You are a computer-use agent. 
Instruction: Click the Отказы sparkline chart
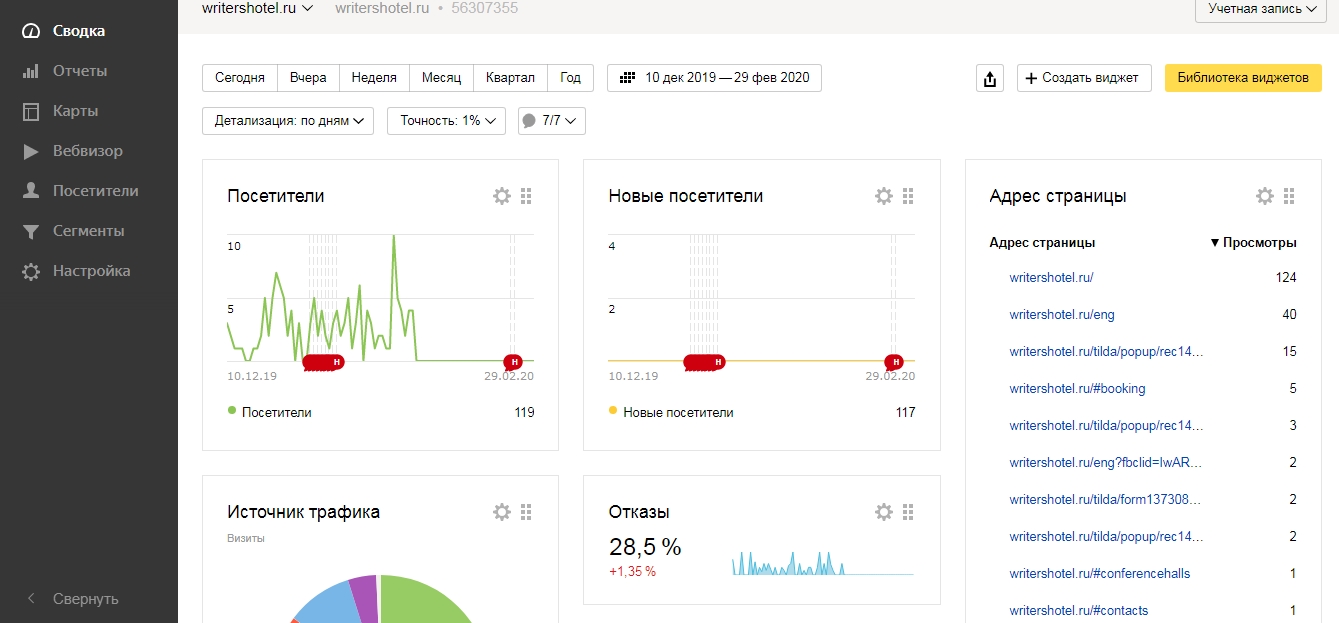(822, 562)
